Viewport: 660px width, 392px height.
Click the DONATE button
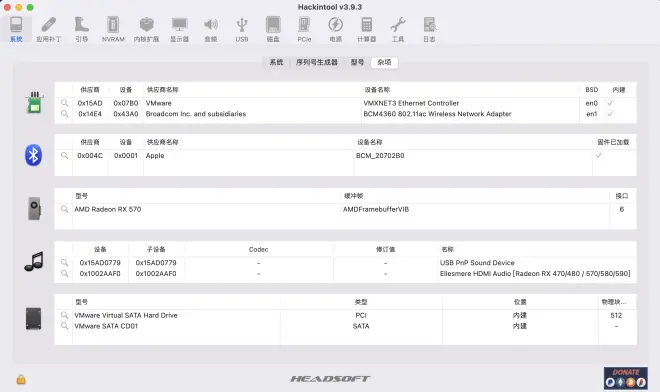tap(626, 378)
